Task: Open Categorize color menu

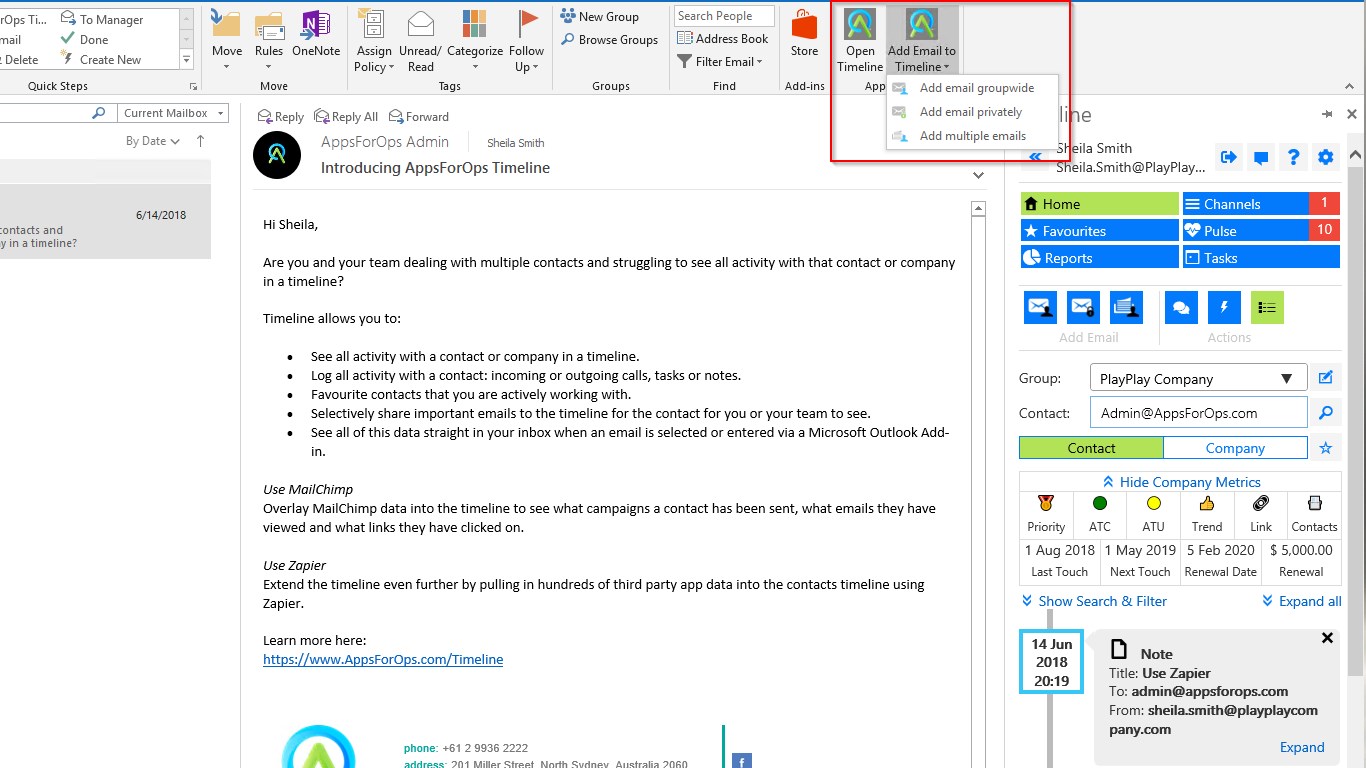Action: coord(475,41)
